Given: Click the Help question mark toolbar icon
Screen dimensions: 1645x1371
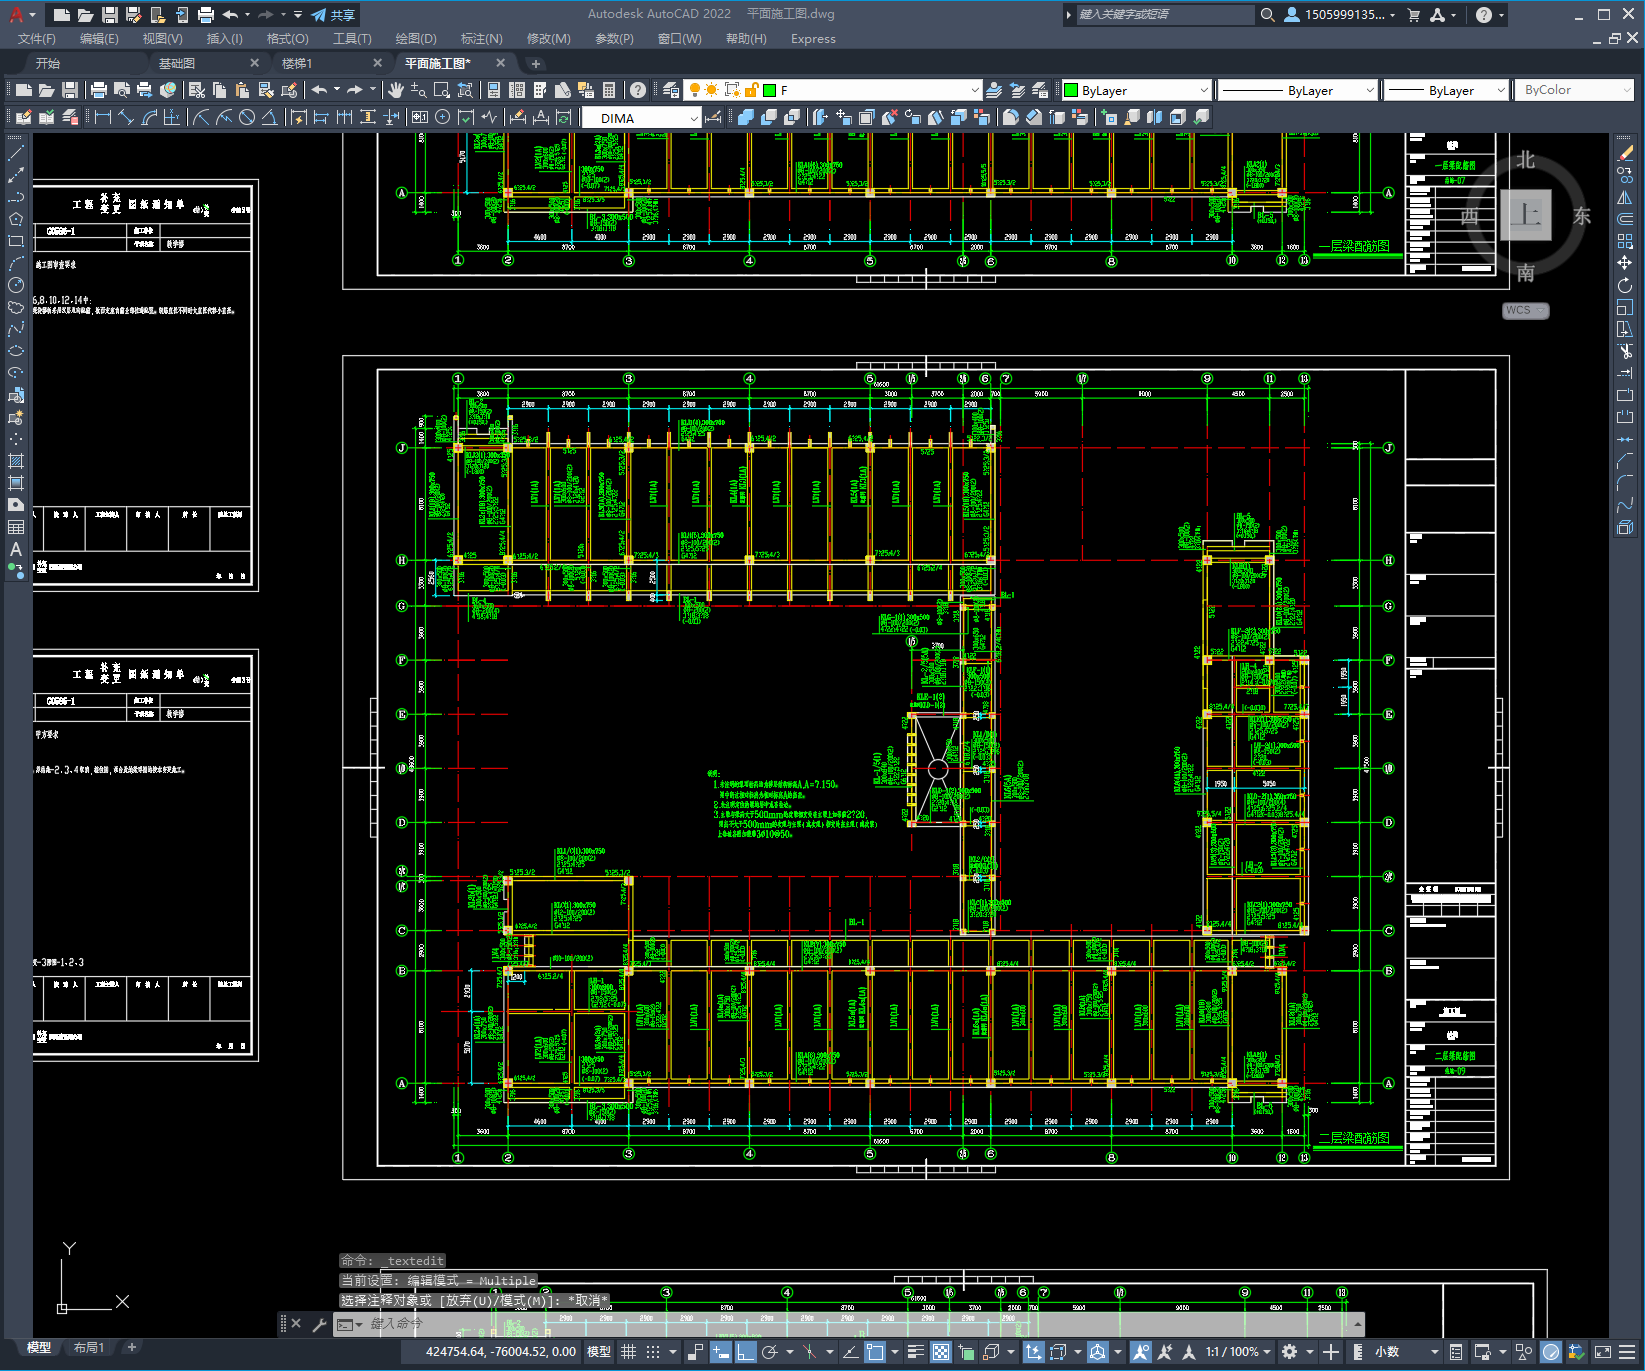Looking at the screenshot, I should [x=638, y=90].
